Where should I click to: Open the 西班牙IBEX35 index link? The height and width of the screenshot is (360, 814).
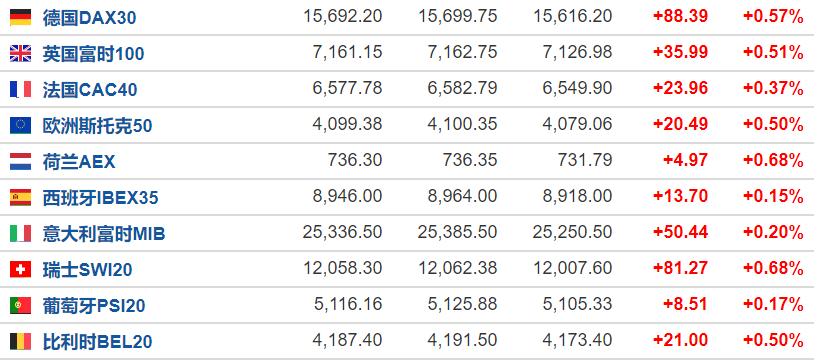point(101,198)
